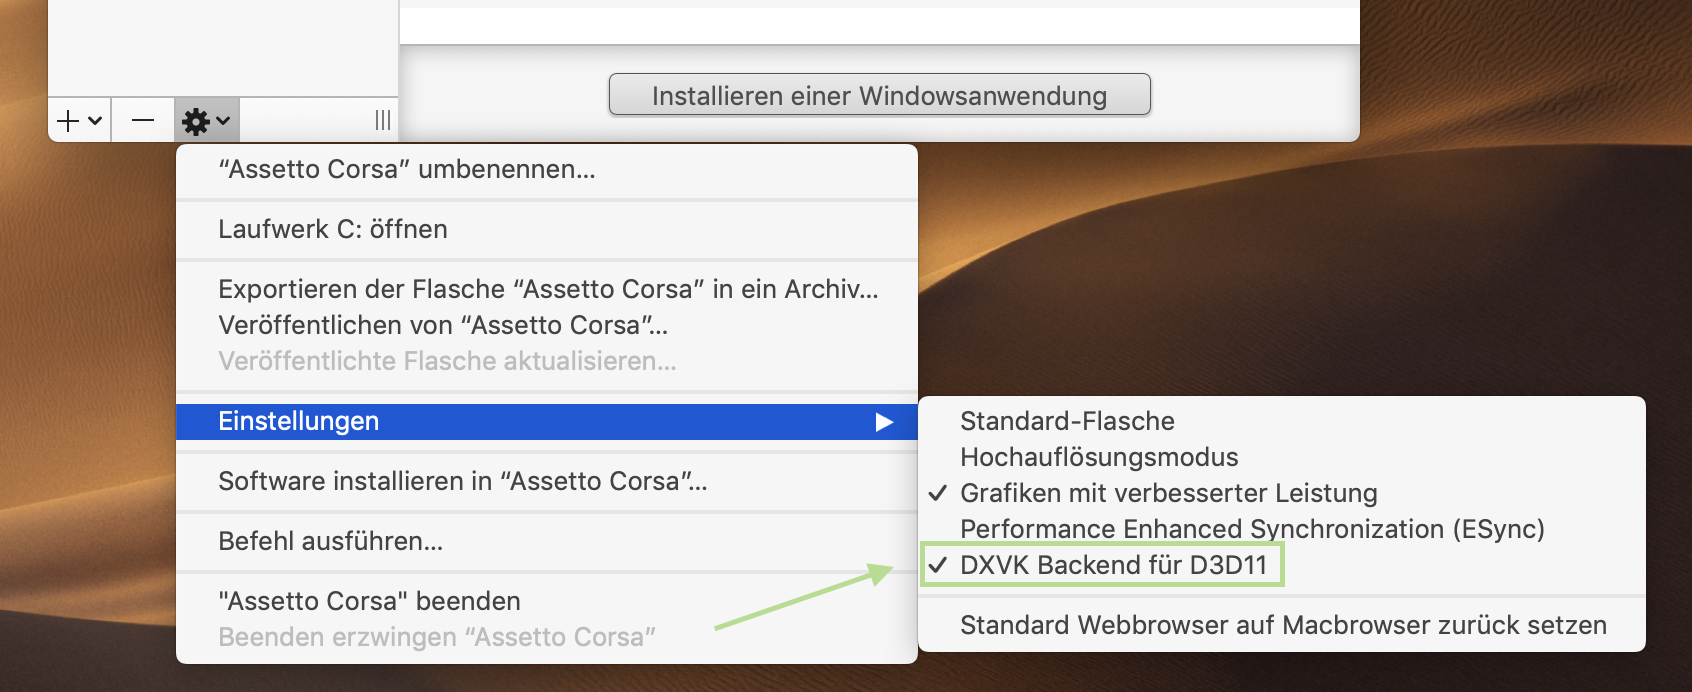The width and height of the screenshot is (1692, 692).
Task: Select Exportieren der Flasche in ein Archiv
Action: 547,289
